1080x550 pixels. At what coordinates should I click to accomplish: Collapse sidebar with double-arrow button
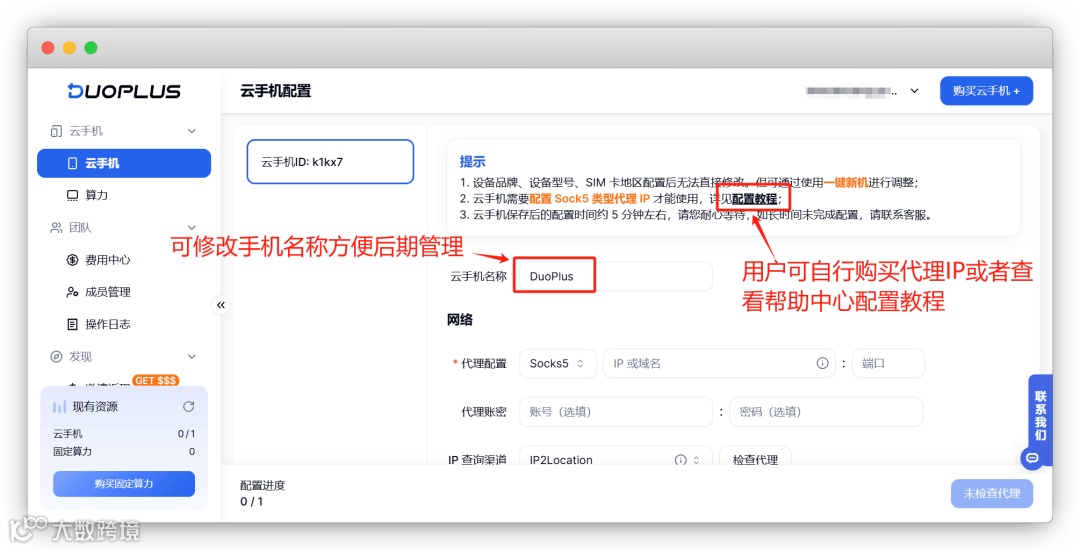click(220, 305)
